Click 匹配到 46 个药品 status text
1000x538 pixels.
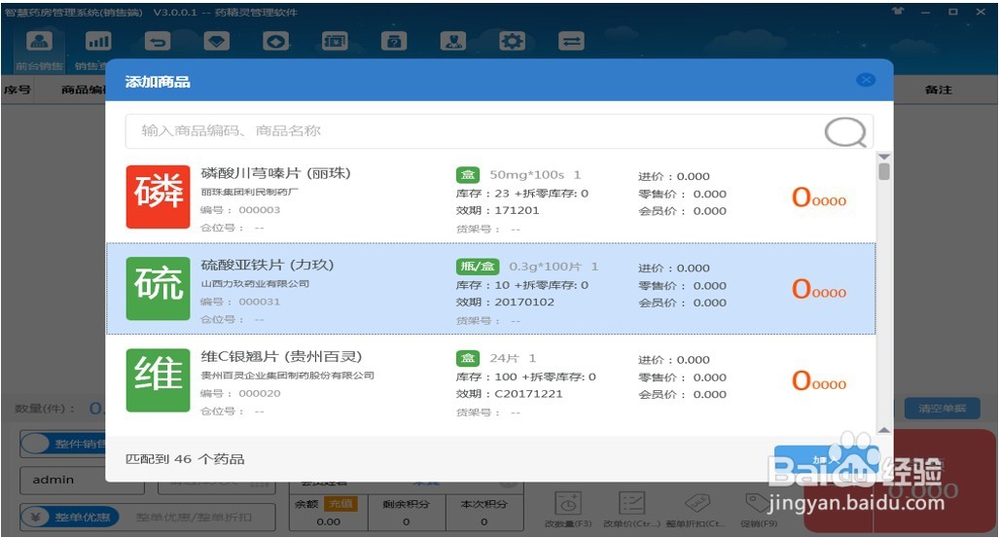pyautogui.click(x=185, y=459)
